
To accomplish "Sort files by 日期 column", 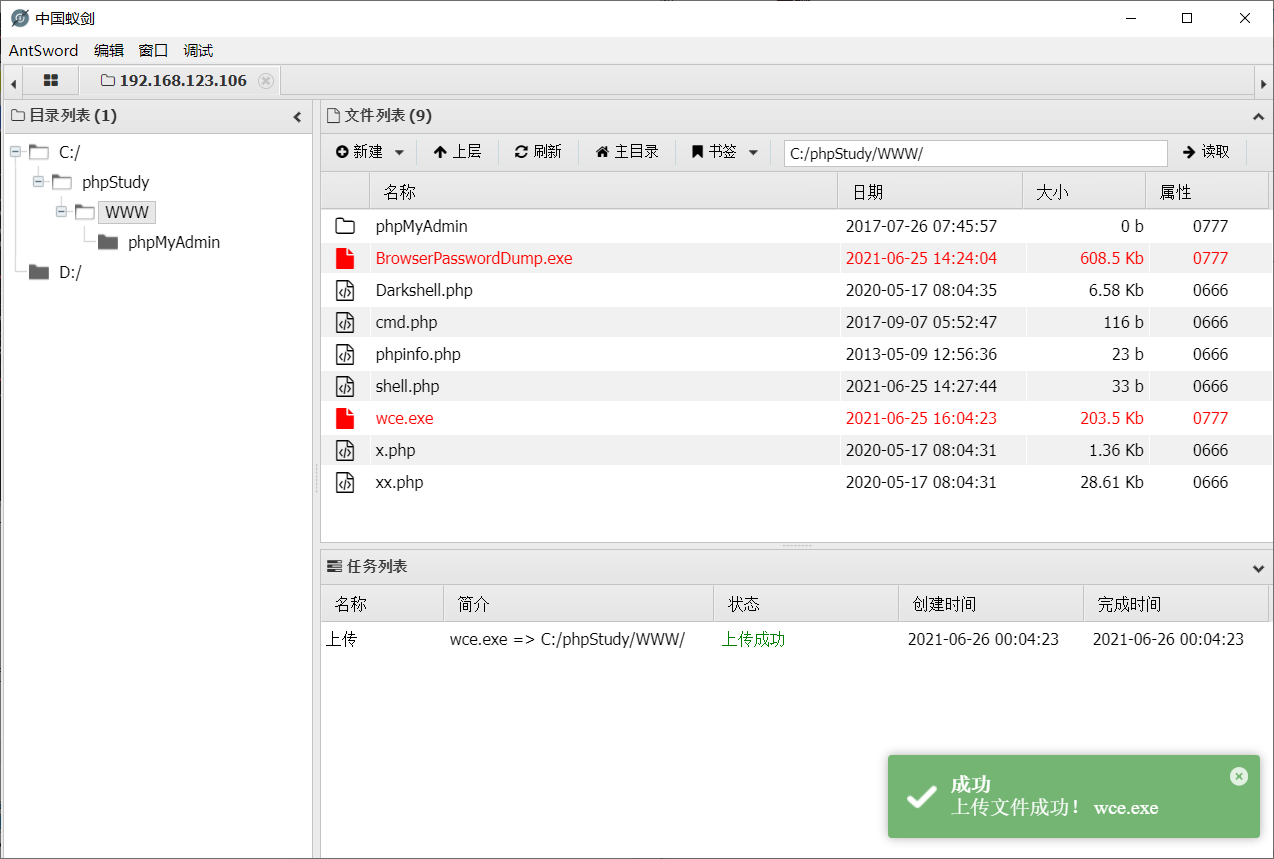I will pyautogui.click(x=930, y=192).
